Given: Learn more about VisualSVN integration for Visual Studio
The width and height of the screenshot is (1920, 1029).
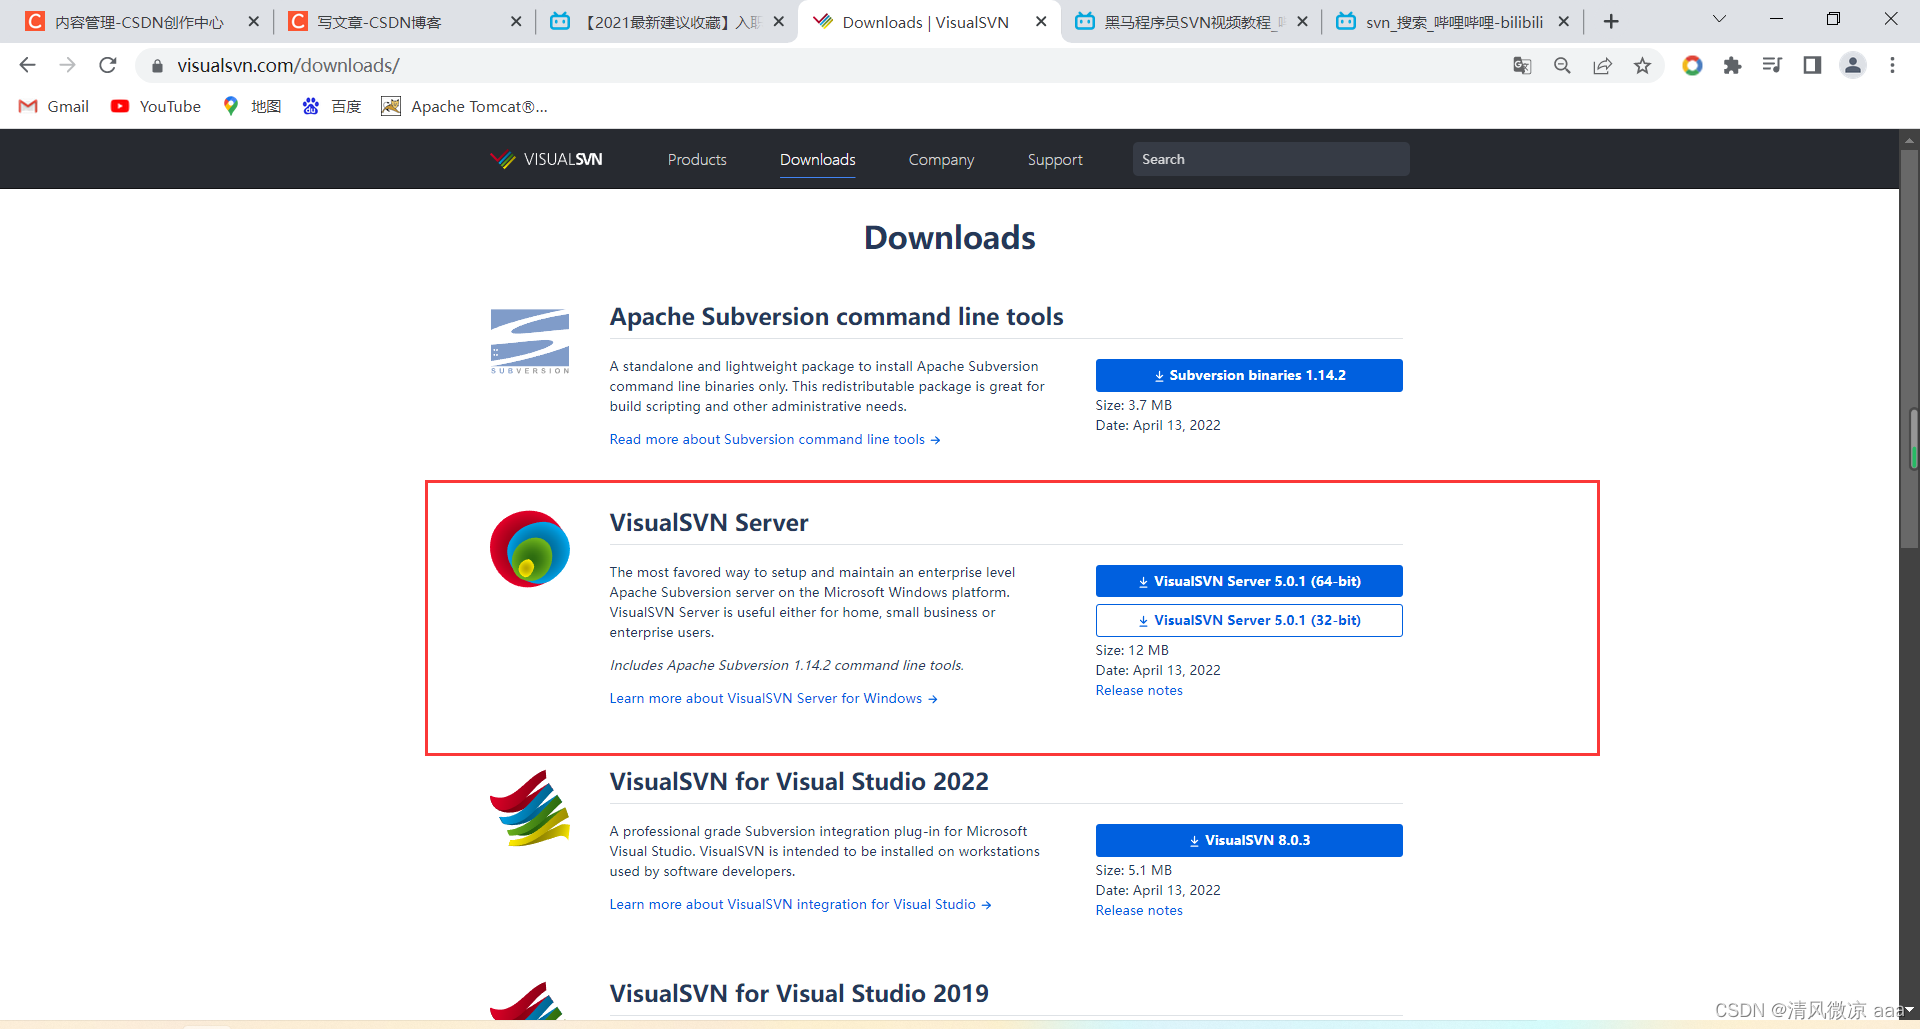Looking at the screenshot, I should (801, 904).
